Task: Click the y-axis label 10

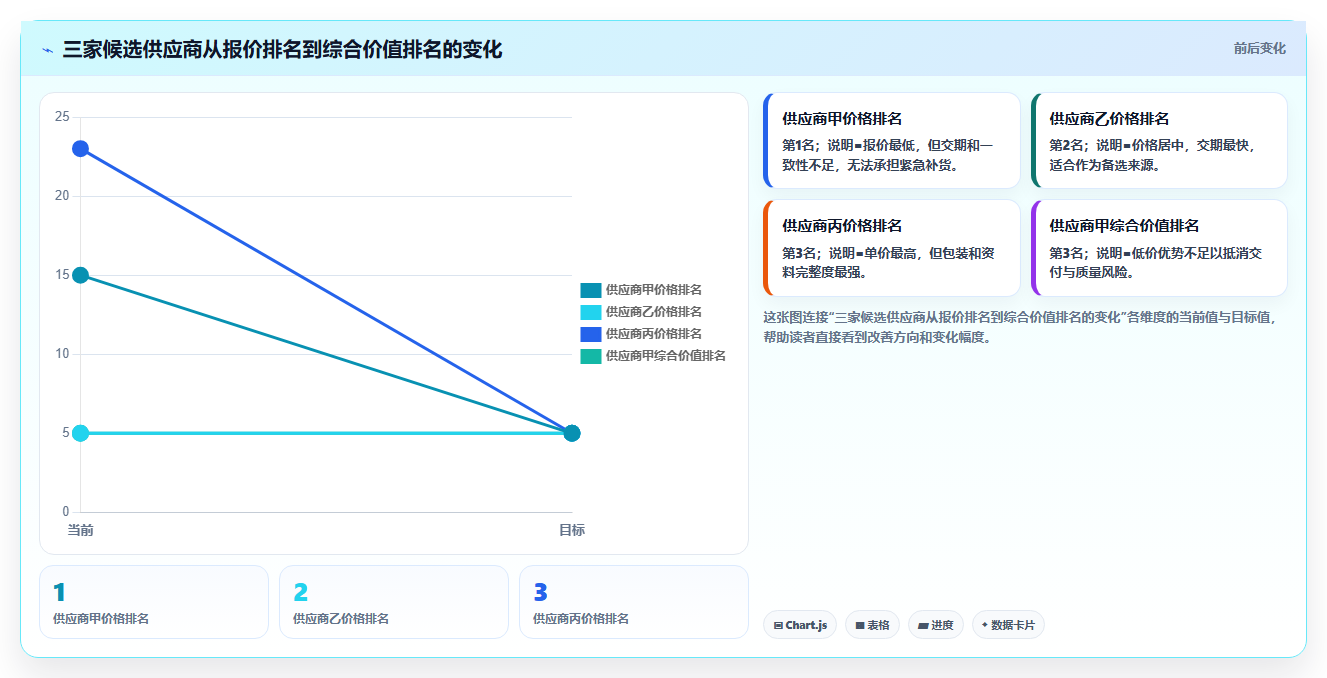Action: [x=62, y=354]
